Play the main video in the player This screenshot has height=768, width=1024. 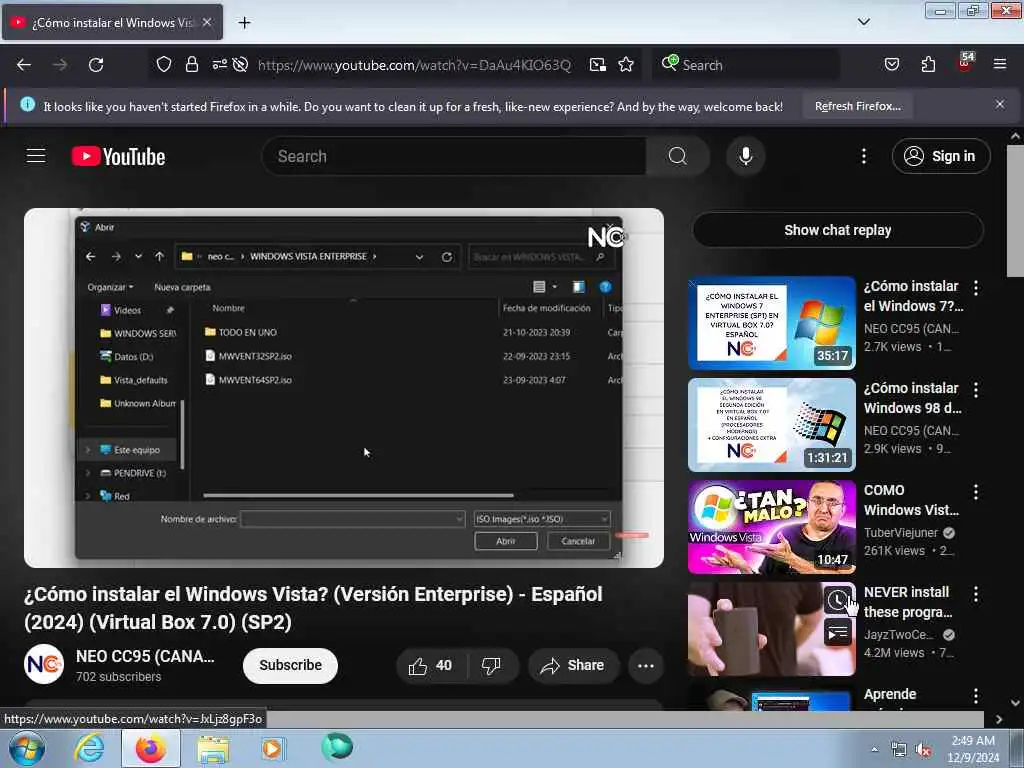344,388
